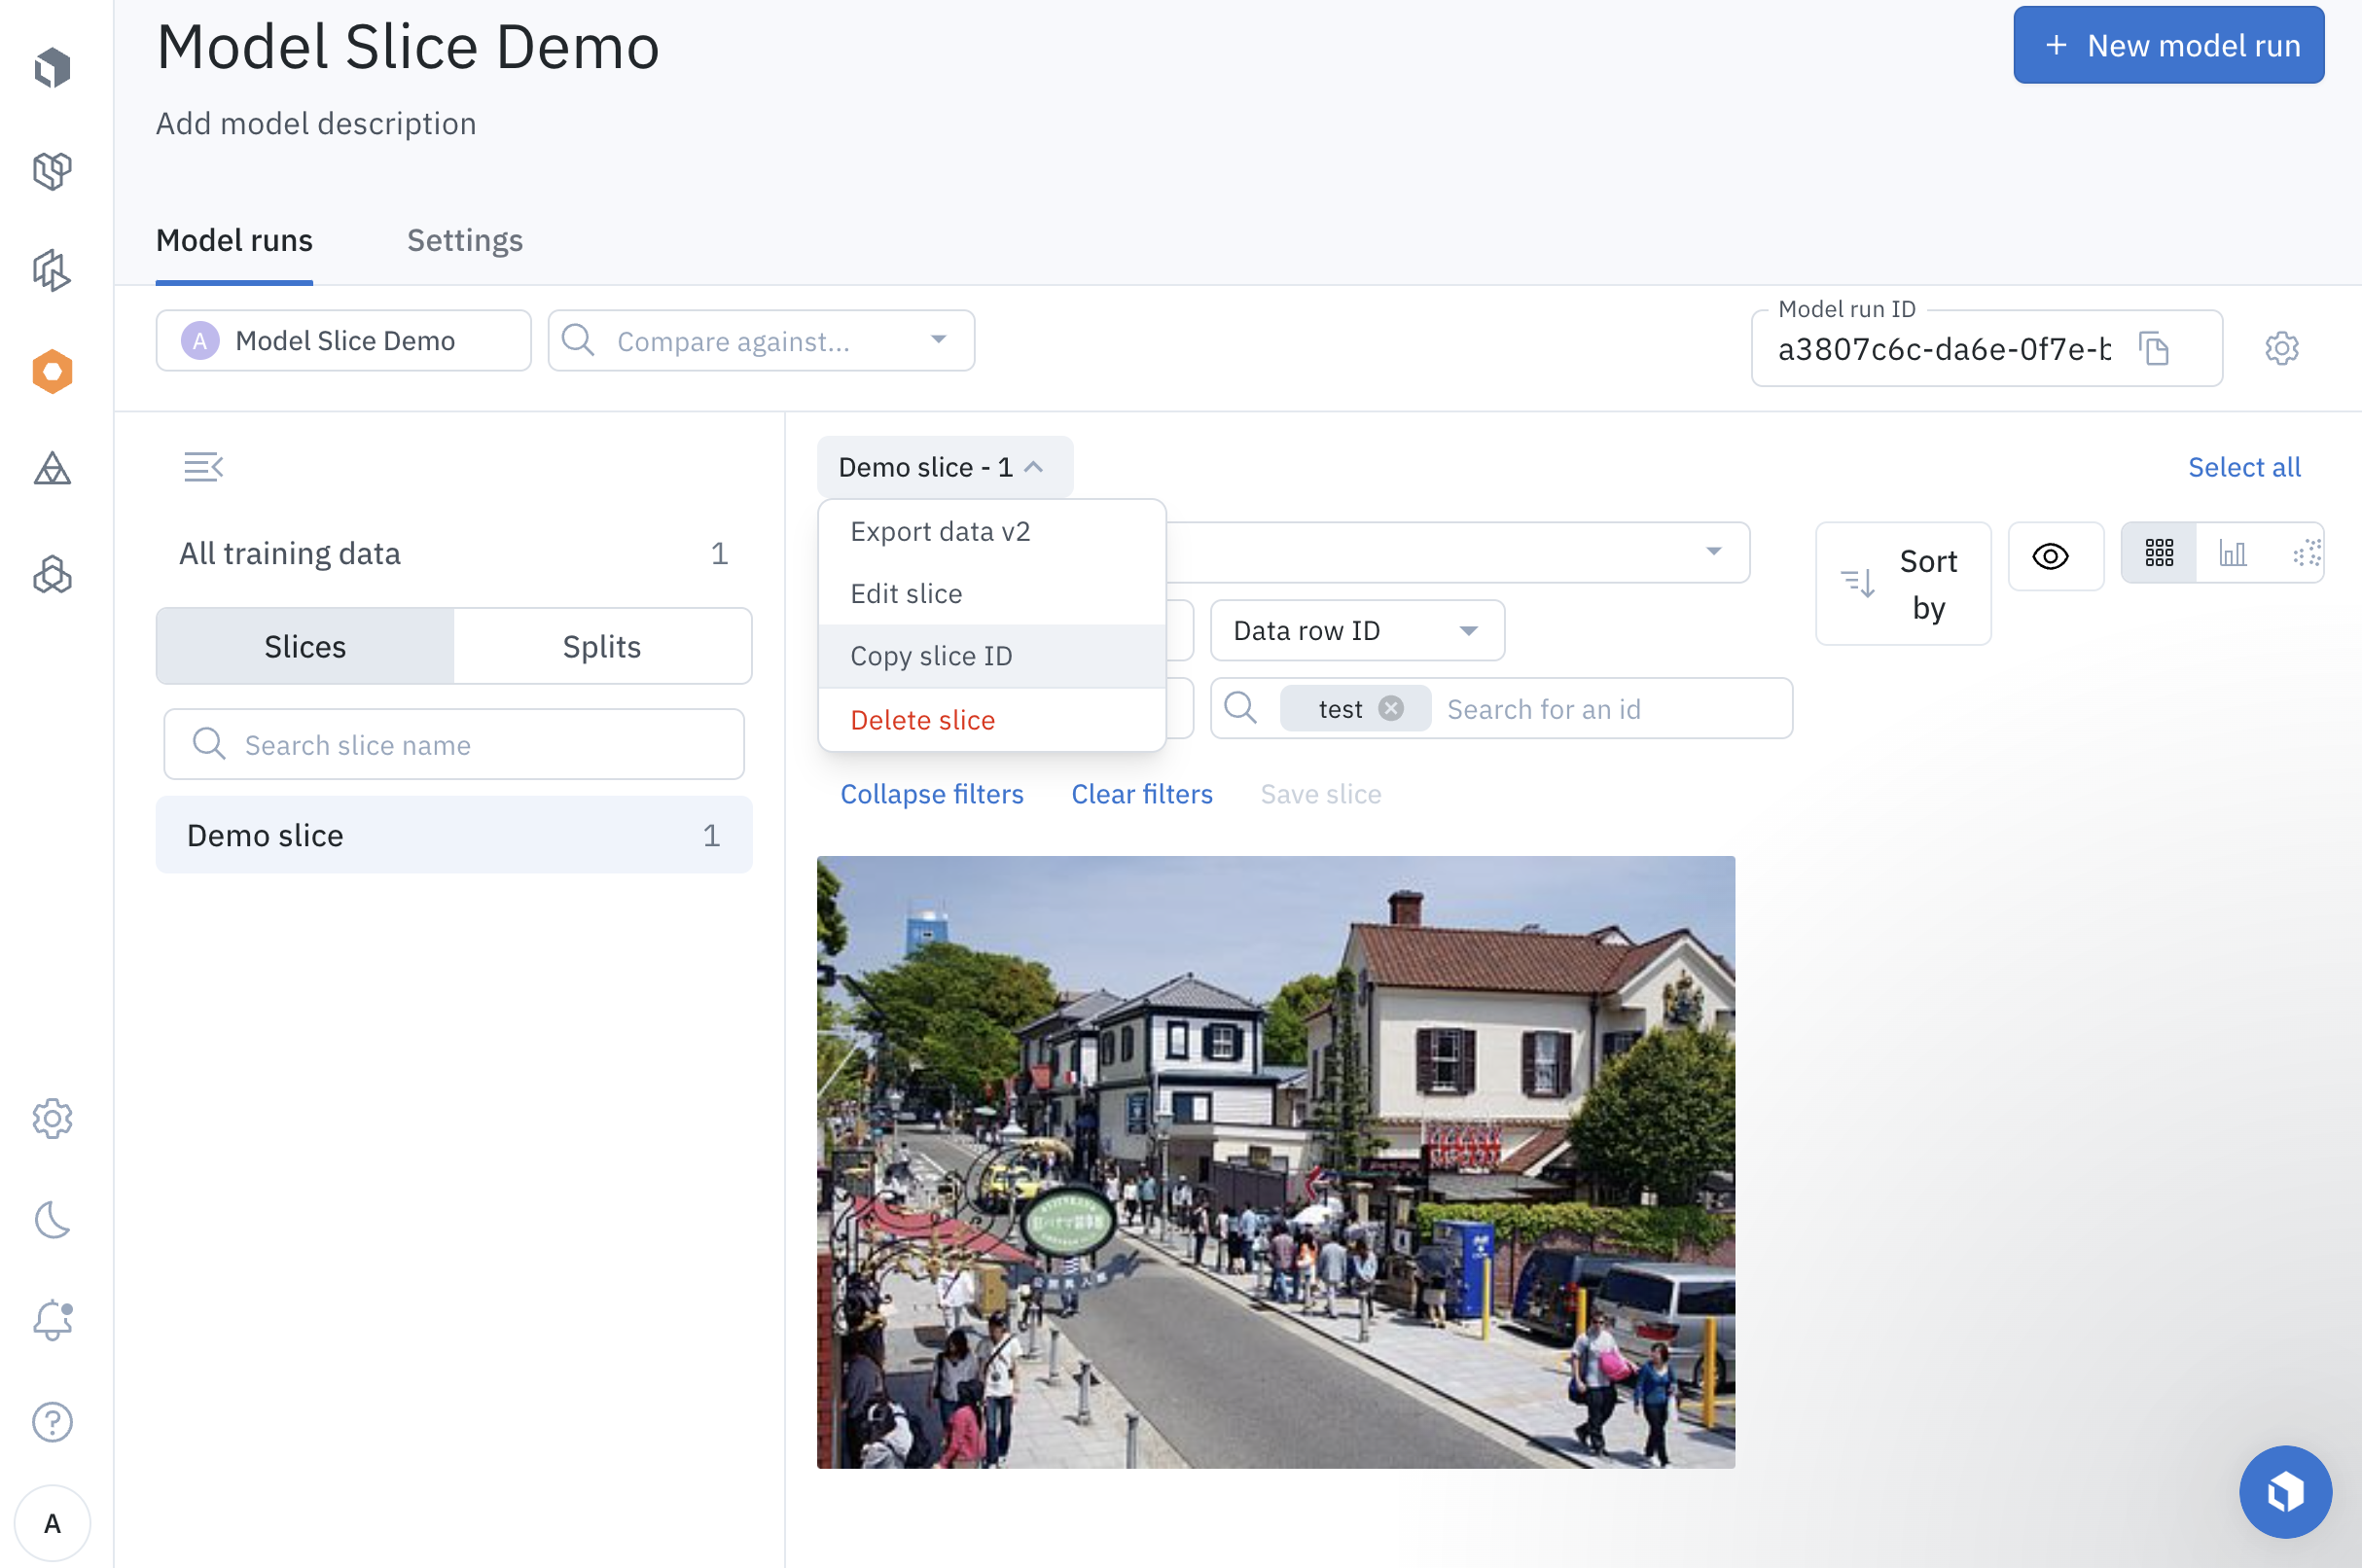The height and width of the screenshot is (1568, 2362).
Task: Click the copy model run ID icon
Action: coord(2154,348)
